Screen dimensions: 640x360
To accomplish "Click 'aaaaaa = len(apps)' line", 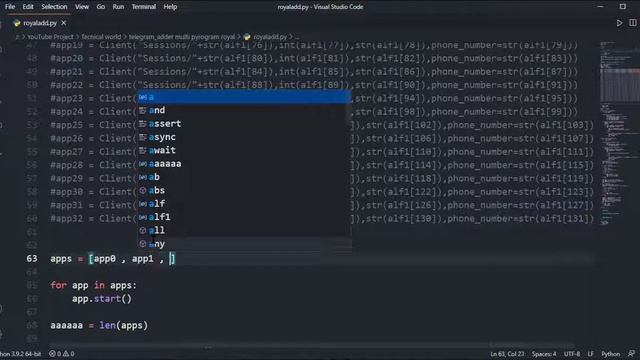I will 99,325.
